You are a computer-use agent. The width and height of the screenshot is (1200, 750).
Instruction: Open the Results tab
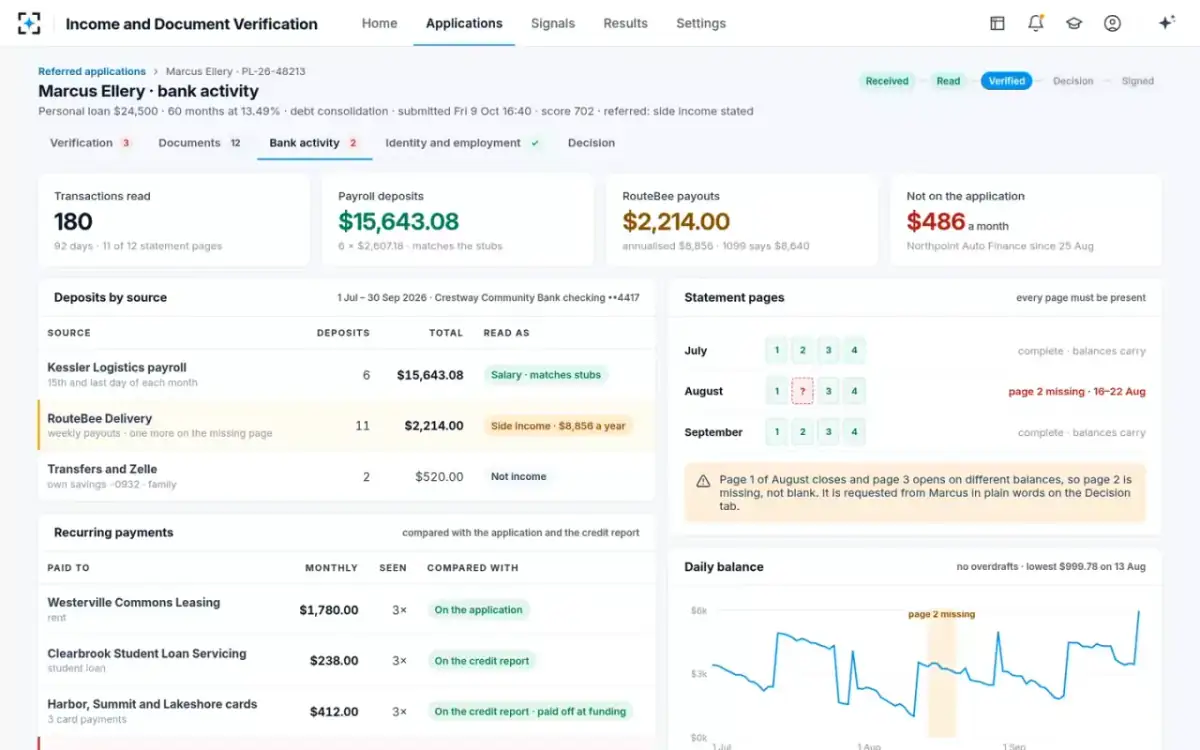(625, 23)
